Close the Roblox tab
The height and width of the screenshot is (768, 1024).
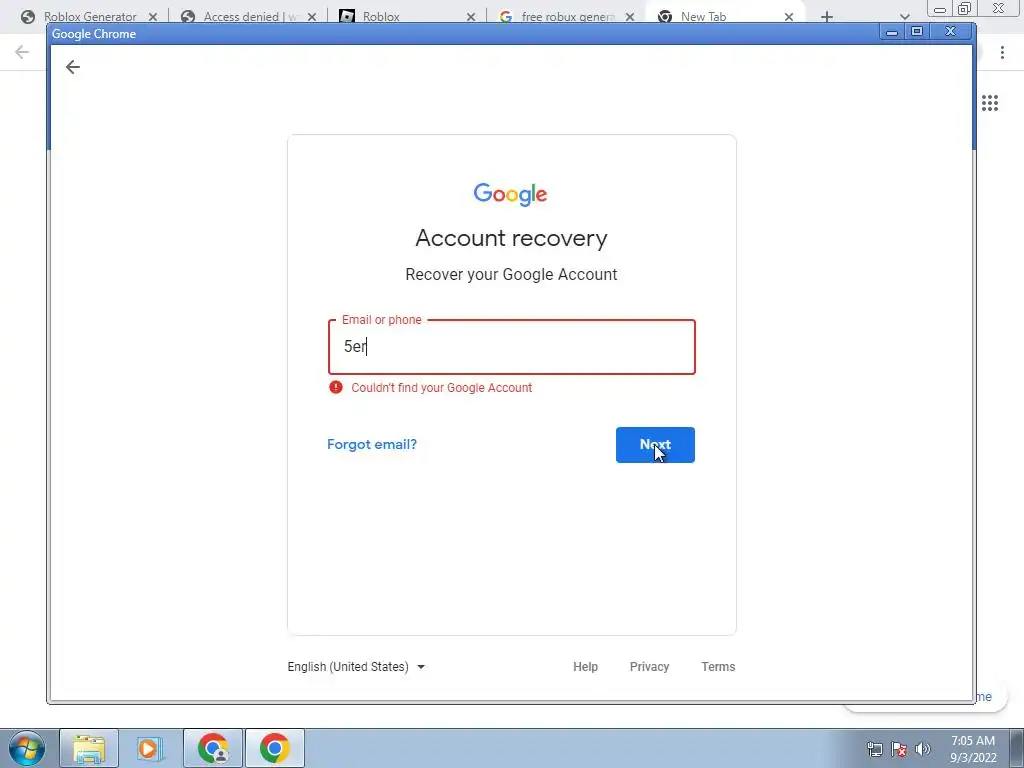471,17
